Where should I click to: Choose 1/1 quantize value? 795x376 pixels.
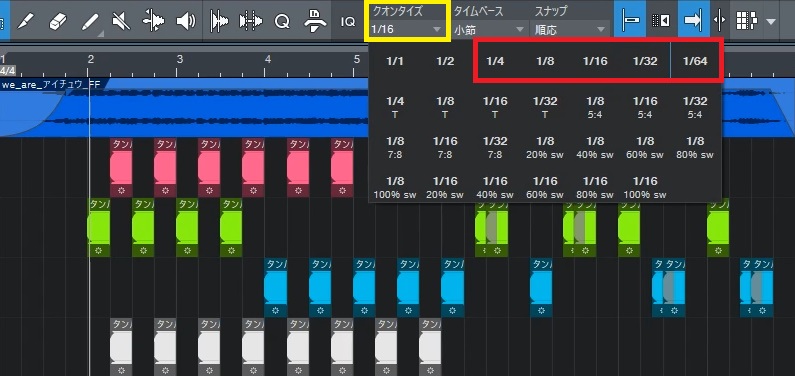point(395,61)
